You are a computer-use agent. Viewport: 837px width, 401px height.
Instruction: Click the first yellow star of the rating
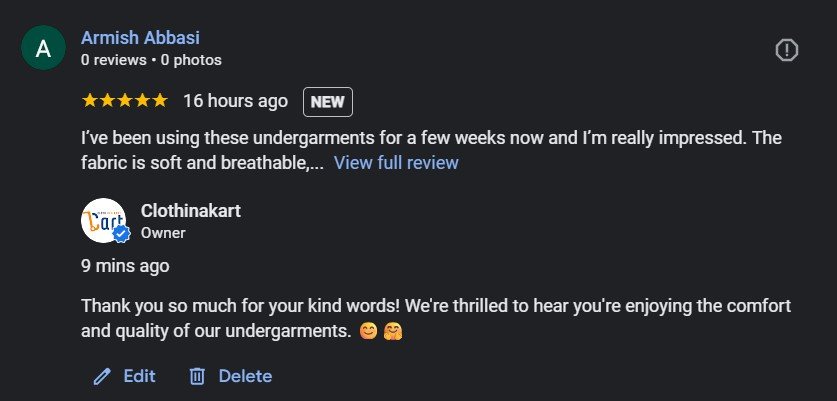[90, 101]
